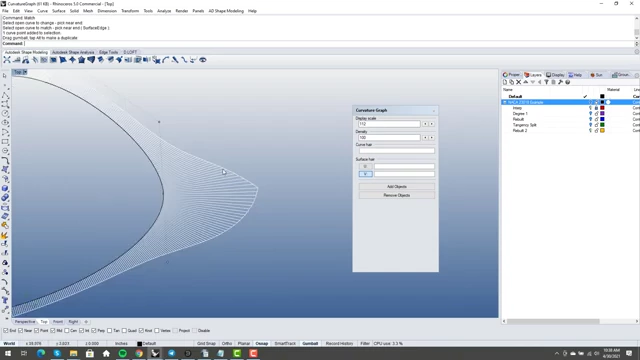Move layer up one parent with left arrow
The width and height of the screenshot is (640, 360).
(x=540, y=82)
